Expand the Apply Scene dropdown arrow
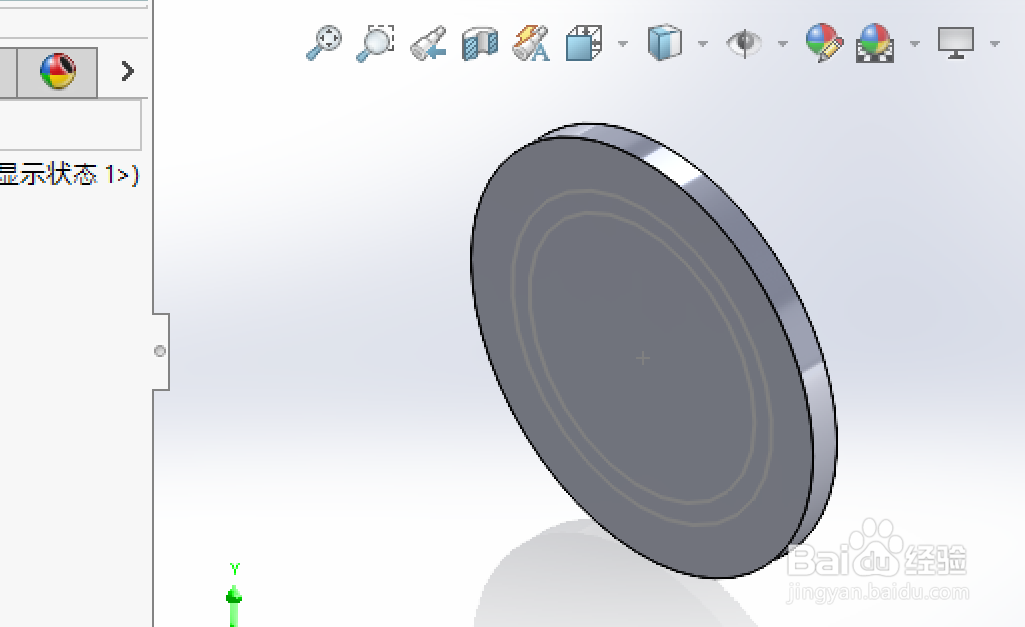The image size is (1025, 627). pos(915,44)
